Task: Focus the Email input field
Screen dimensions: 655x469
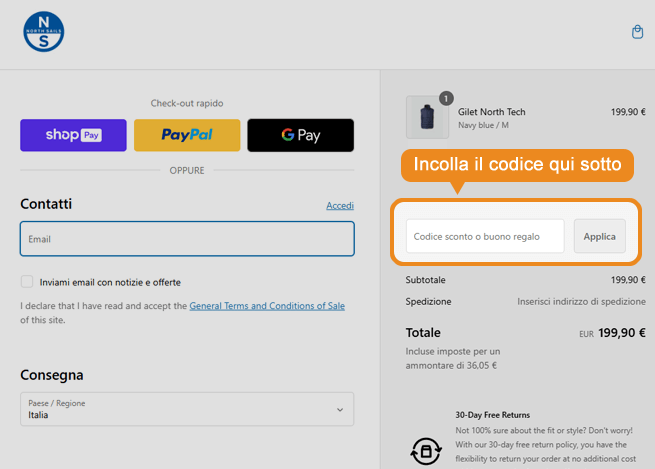Action: (x=187, y=239)
